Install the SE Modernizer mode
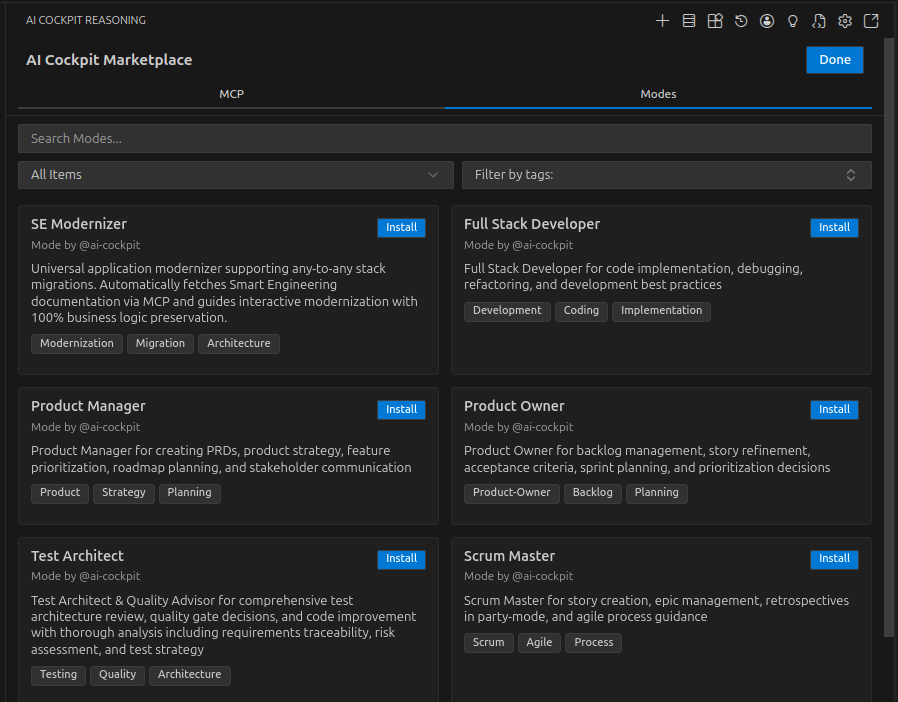Image resolution: width=898 pixels, height=702 pixels. (401, 227)
